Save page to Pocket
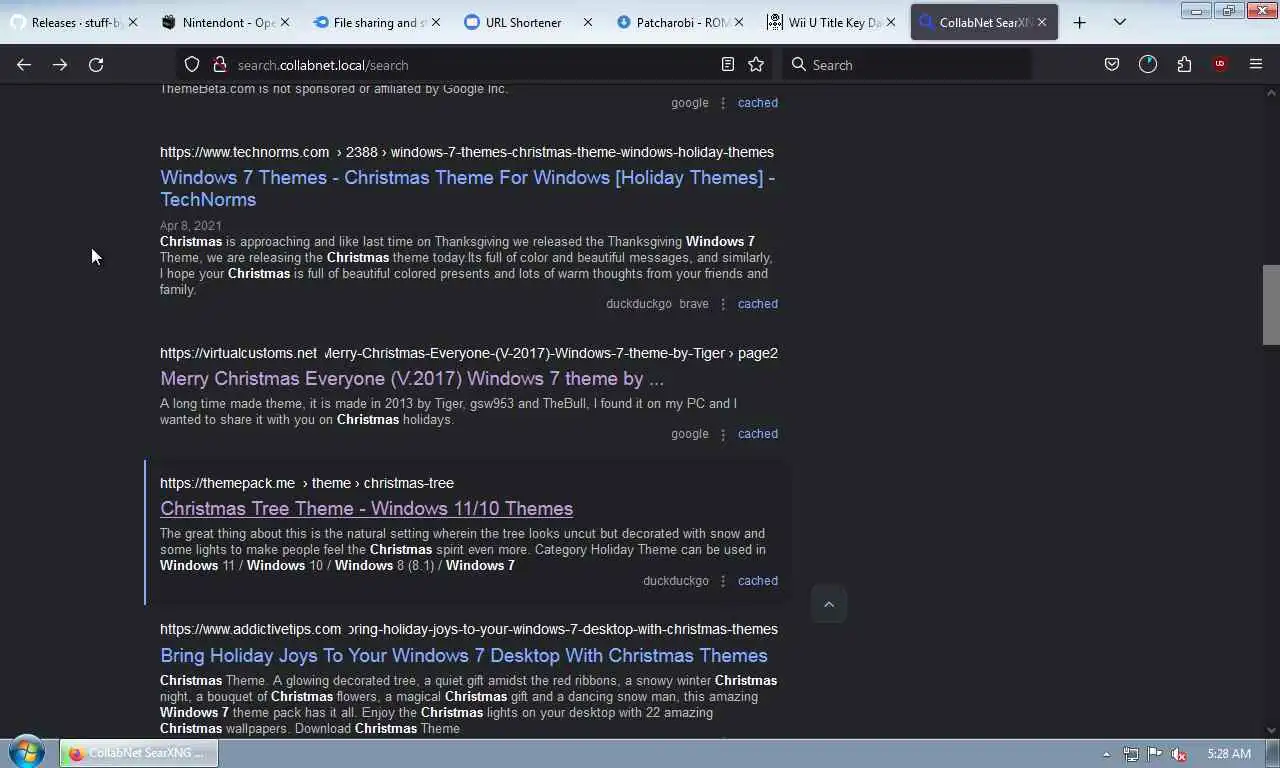Viewport: 1280px width, 768px height. (x=1112, y=65)
